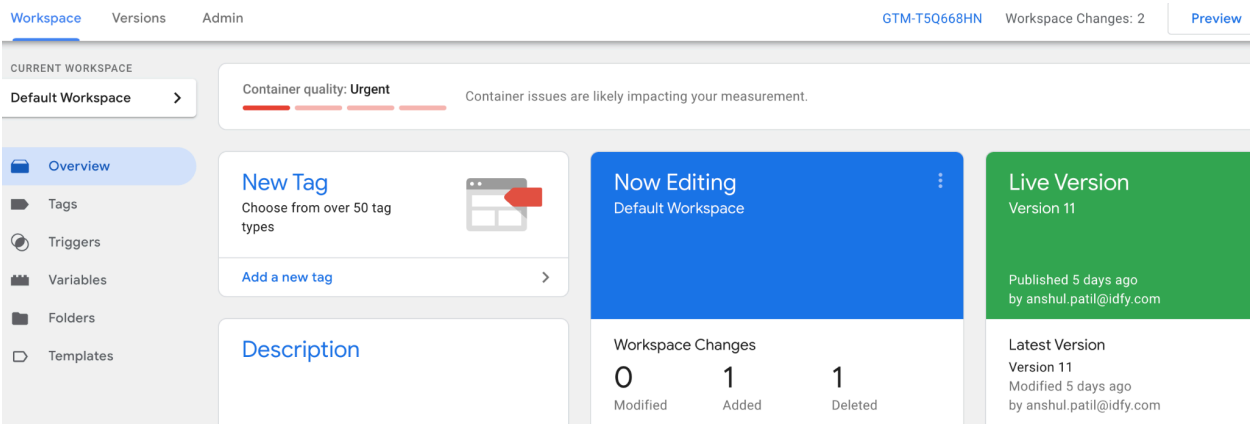Click the Default Workspace selector box
The width and height of the screenshot is (1251, 424).
(99, 98)
